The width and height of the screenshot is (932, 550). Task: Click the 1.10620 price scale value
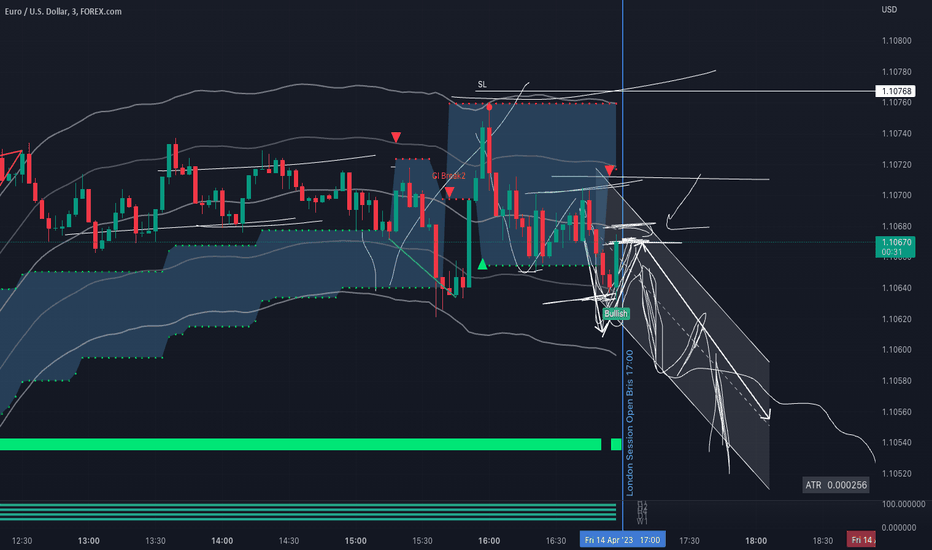[896, 319]
